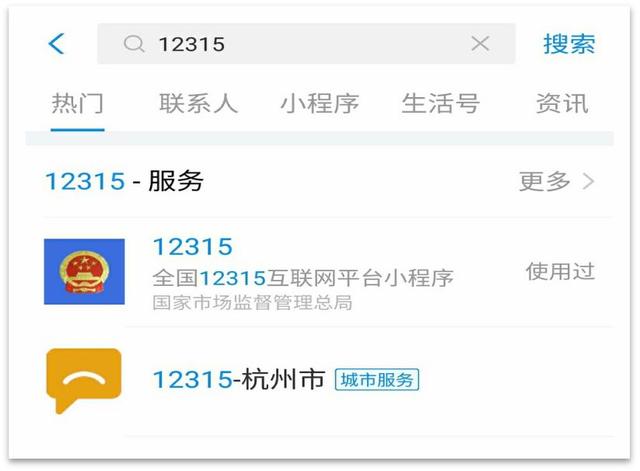Click the magnifying glass search icon
The height and width of the screenshot is (471, 640).
[134, 44]
